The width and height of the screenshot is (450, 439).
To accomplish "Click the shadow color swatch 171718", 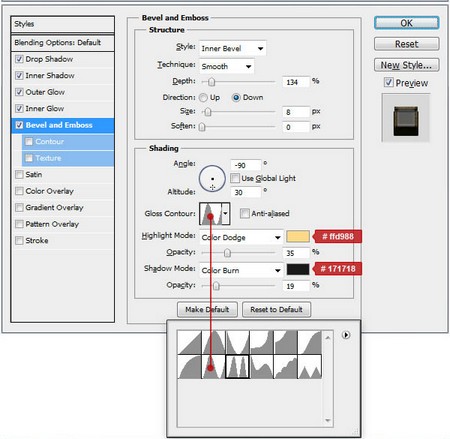I will 298,269.
